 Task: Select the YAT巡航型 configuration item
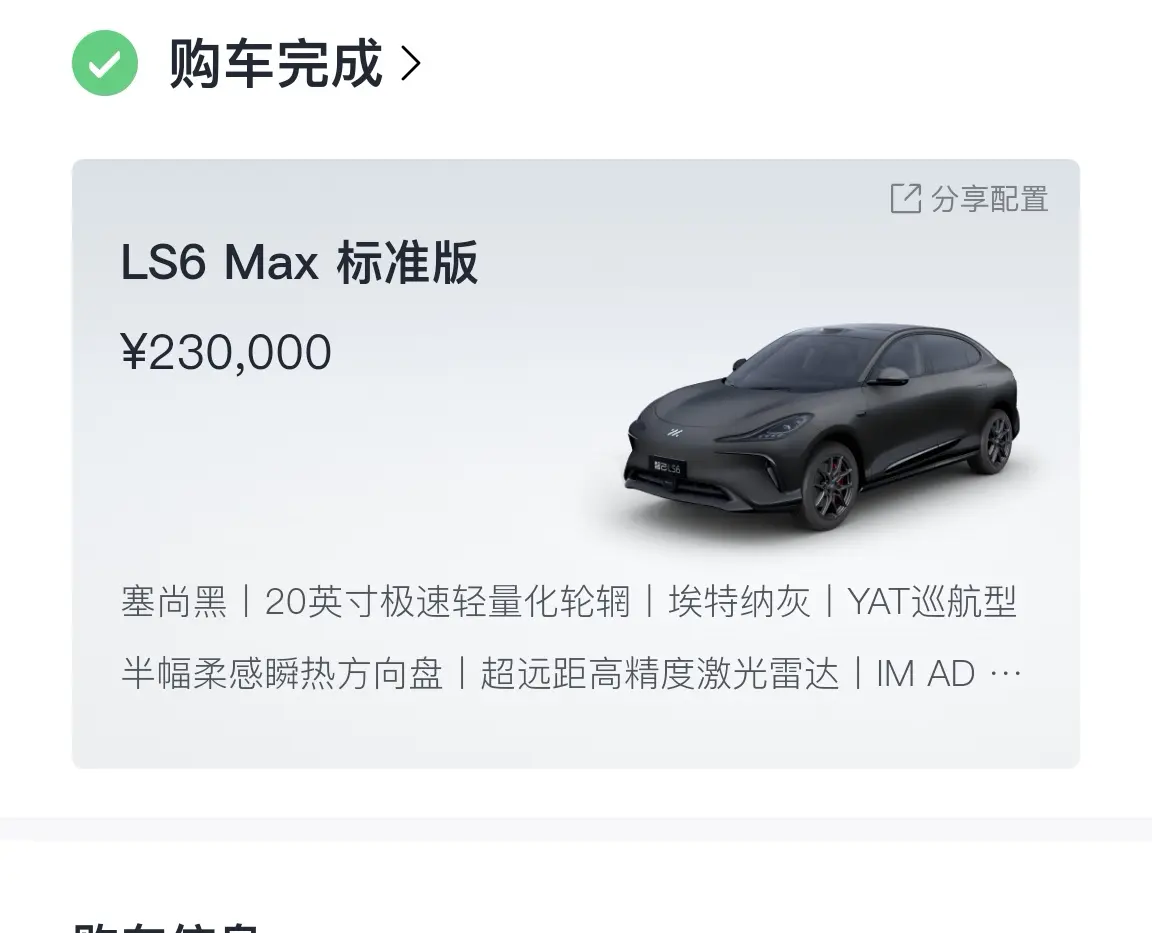932,602
